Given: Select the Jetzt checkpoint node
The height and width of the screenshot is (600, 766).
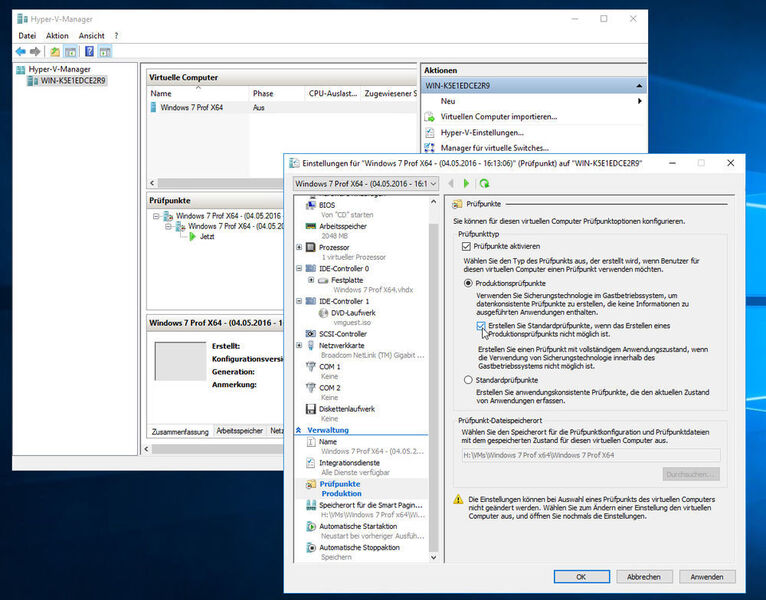Looking at the screenshot, I should pyautogui.click(x=207, y=236).
